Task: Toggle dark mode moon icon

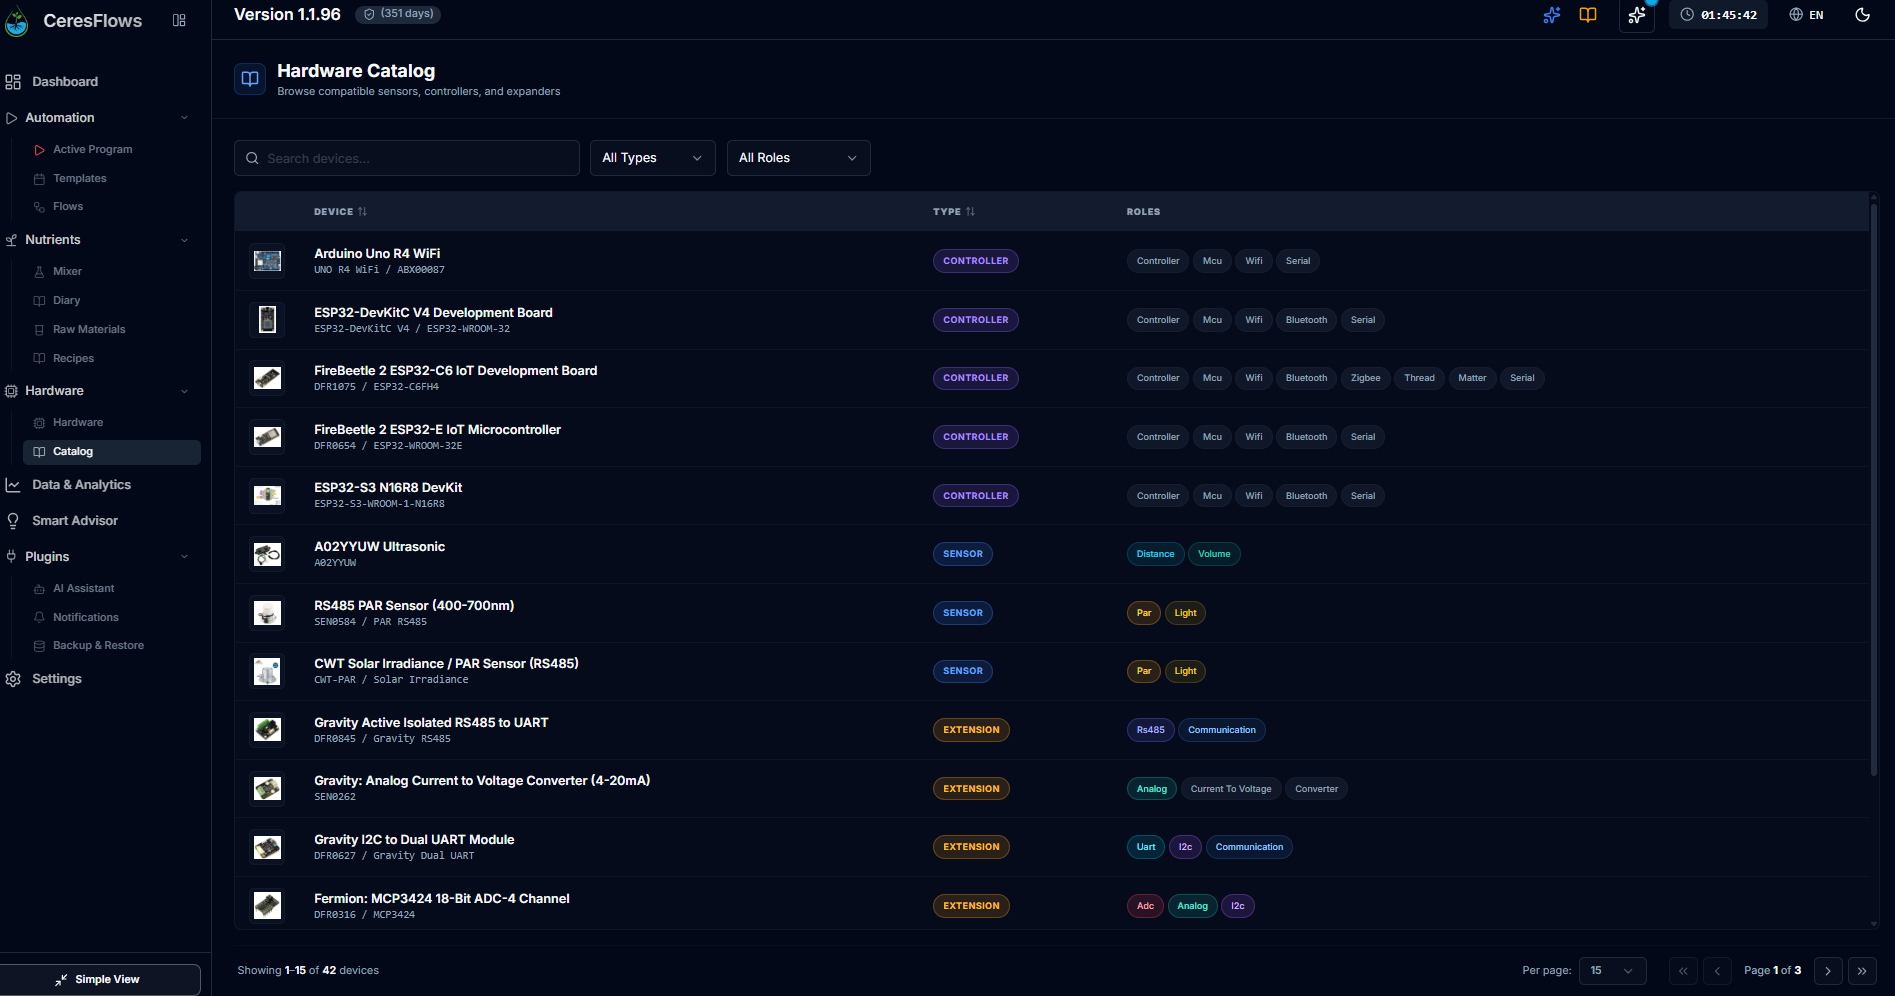Action: coord(1862,15)
